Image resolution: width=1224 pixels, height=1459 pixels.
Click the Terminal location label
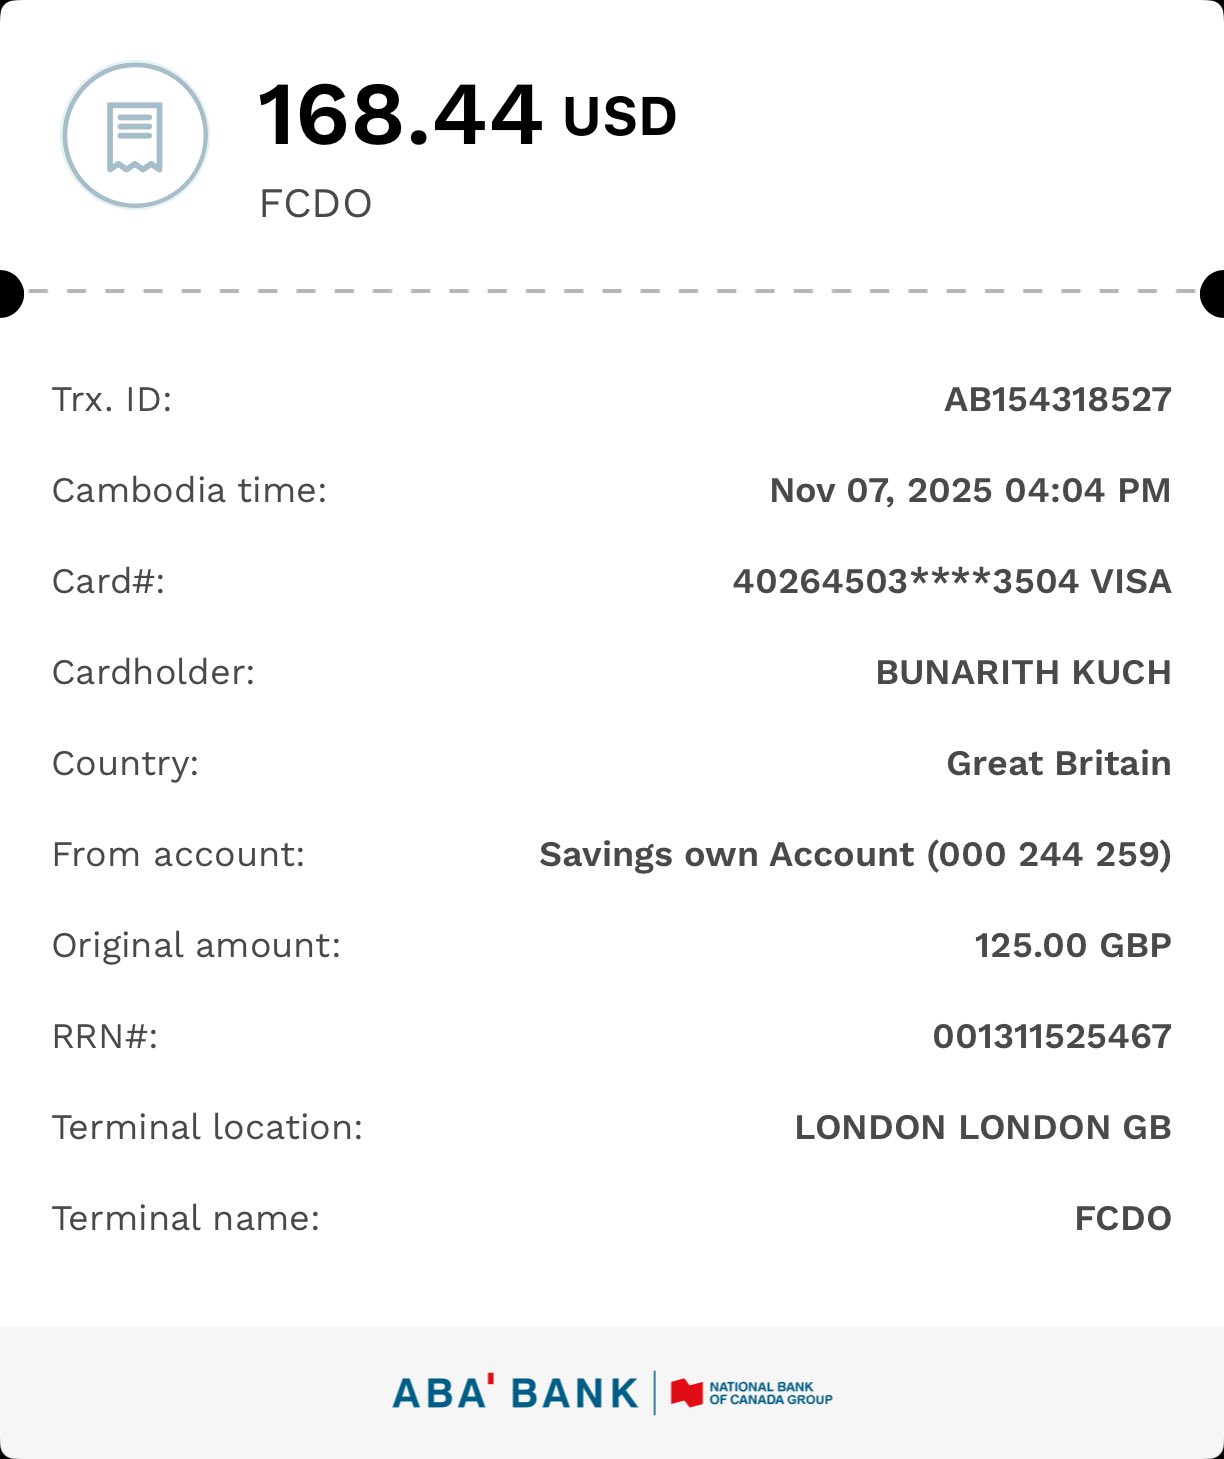tap(207, 1128)
